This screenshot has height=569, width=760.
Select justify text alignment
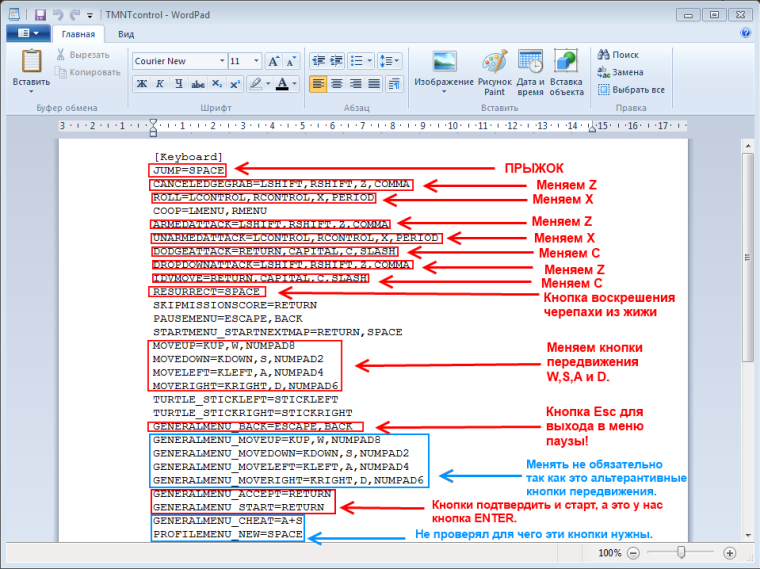click(x=374, y=84)
